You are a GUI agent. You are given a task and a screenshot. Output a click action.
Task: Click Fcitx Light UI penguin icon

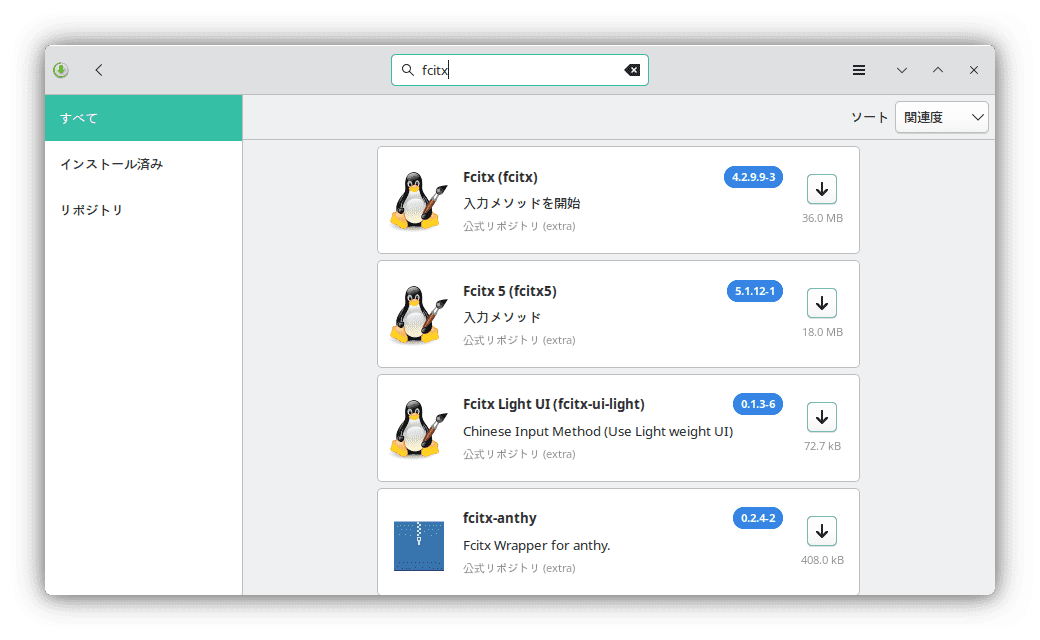pos(418,428)
